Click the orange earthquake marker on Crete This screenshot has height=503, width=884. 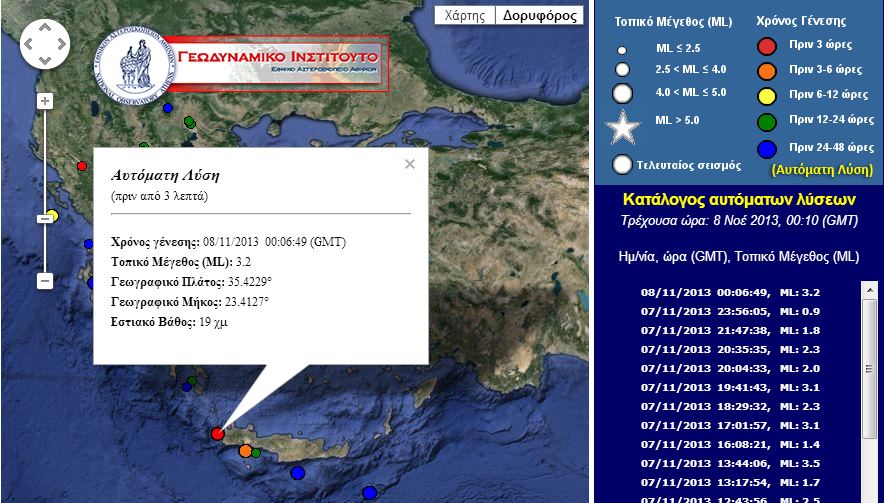245,451
